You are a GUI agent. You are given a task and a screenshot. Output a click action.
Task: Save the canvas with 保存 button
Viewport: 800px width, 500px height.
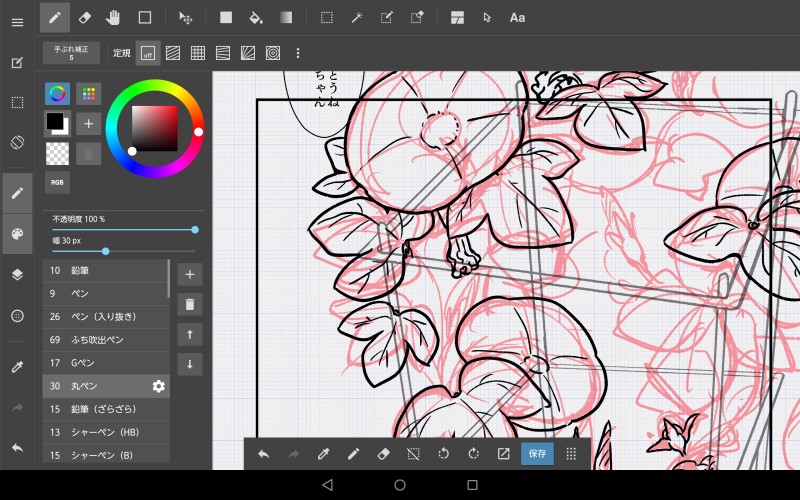point(537,454)
